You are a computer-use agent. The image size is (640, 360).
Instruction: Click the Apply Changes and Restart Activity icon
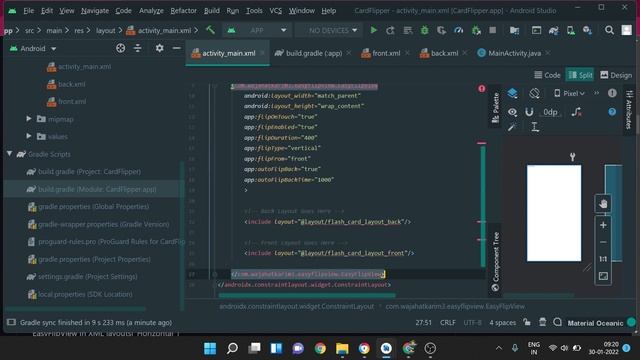pos(390,30)
